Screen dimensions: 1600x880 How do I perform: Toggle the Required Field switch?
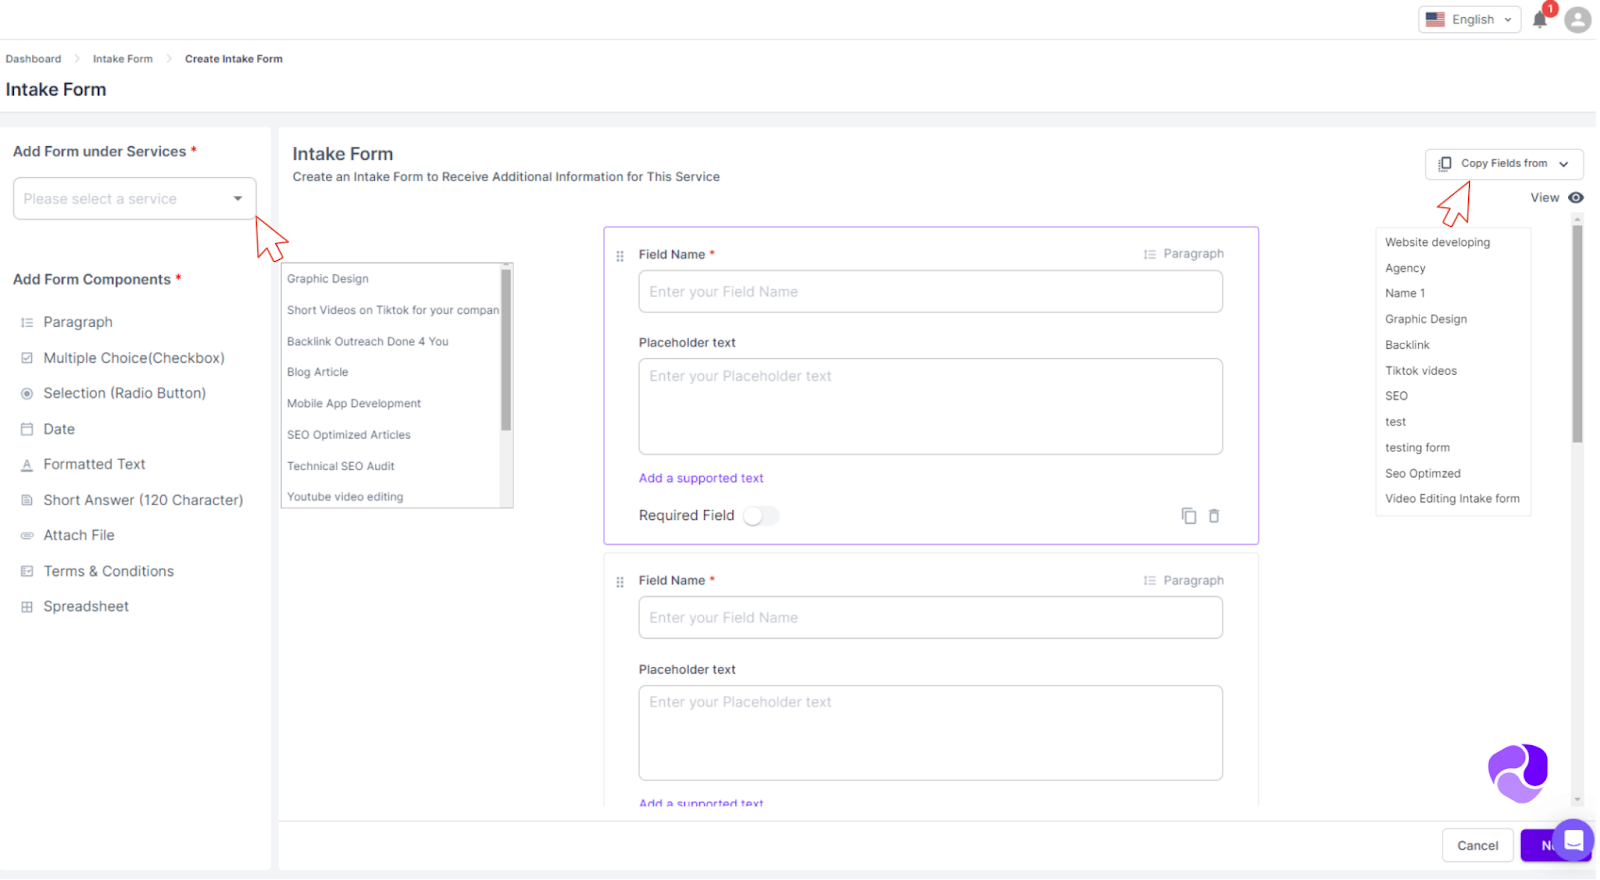point(761,516)
